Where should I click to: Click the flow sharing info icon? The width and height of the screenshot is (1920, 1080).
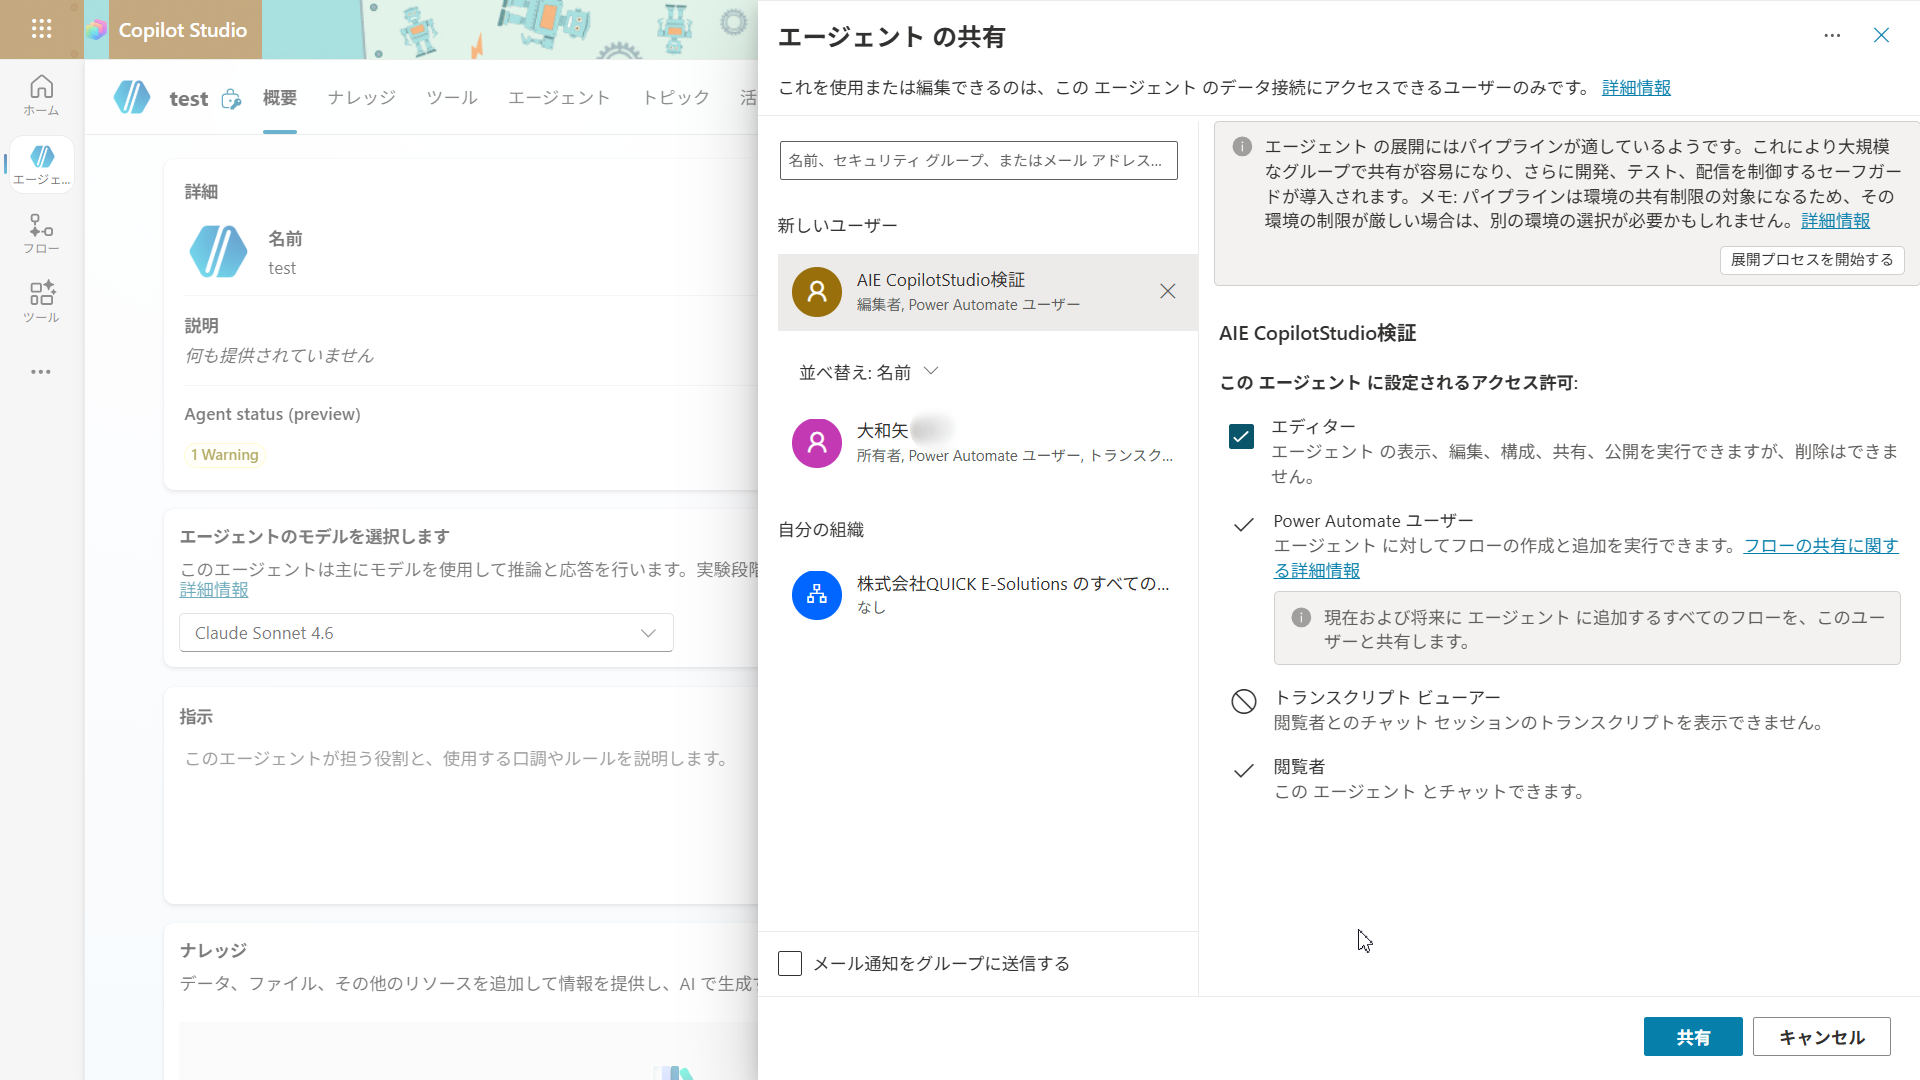[x=1301, y=618]
